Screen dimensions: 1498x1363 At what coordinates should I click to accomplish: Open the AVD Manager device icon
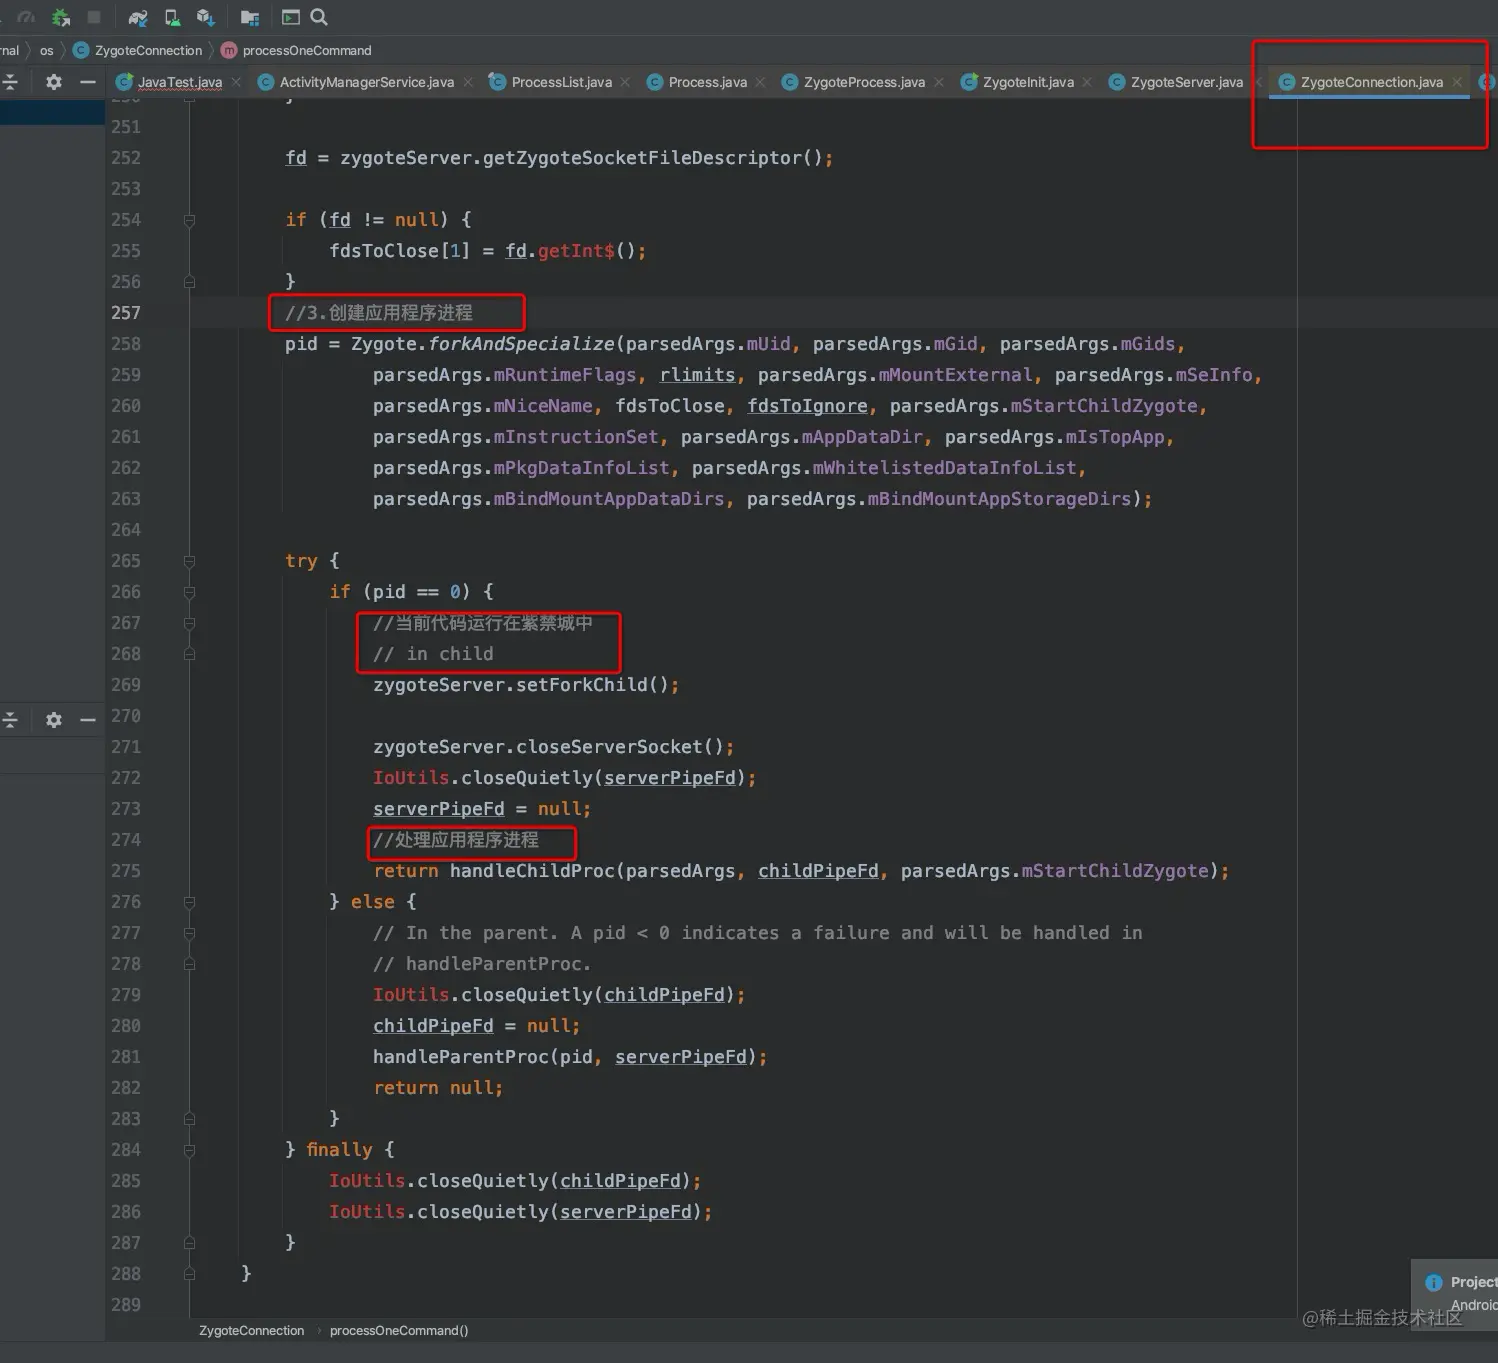[x=172, y=17]
